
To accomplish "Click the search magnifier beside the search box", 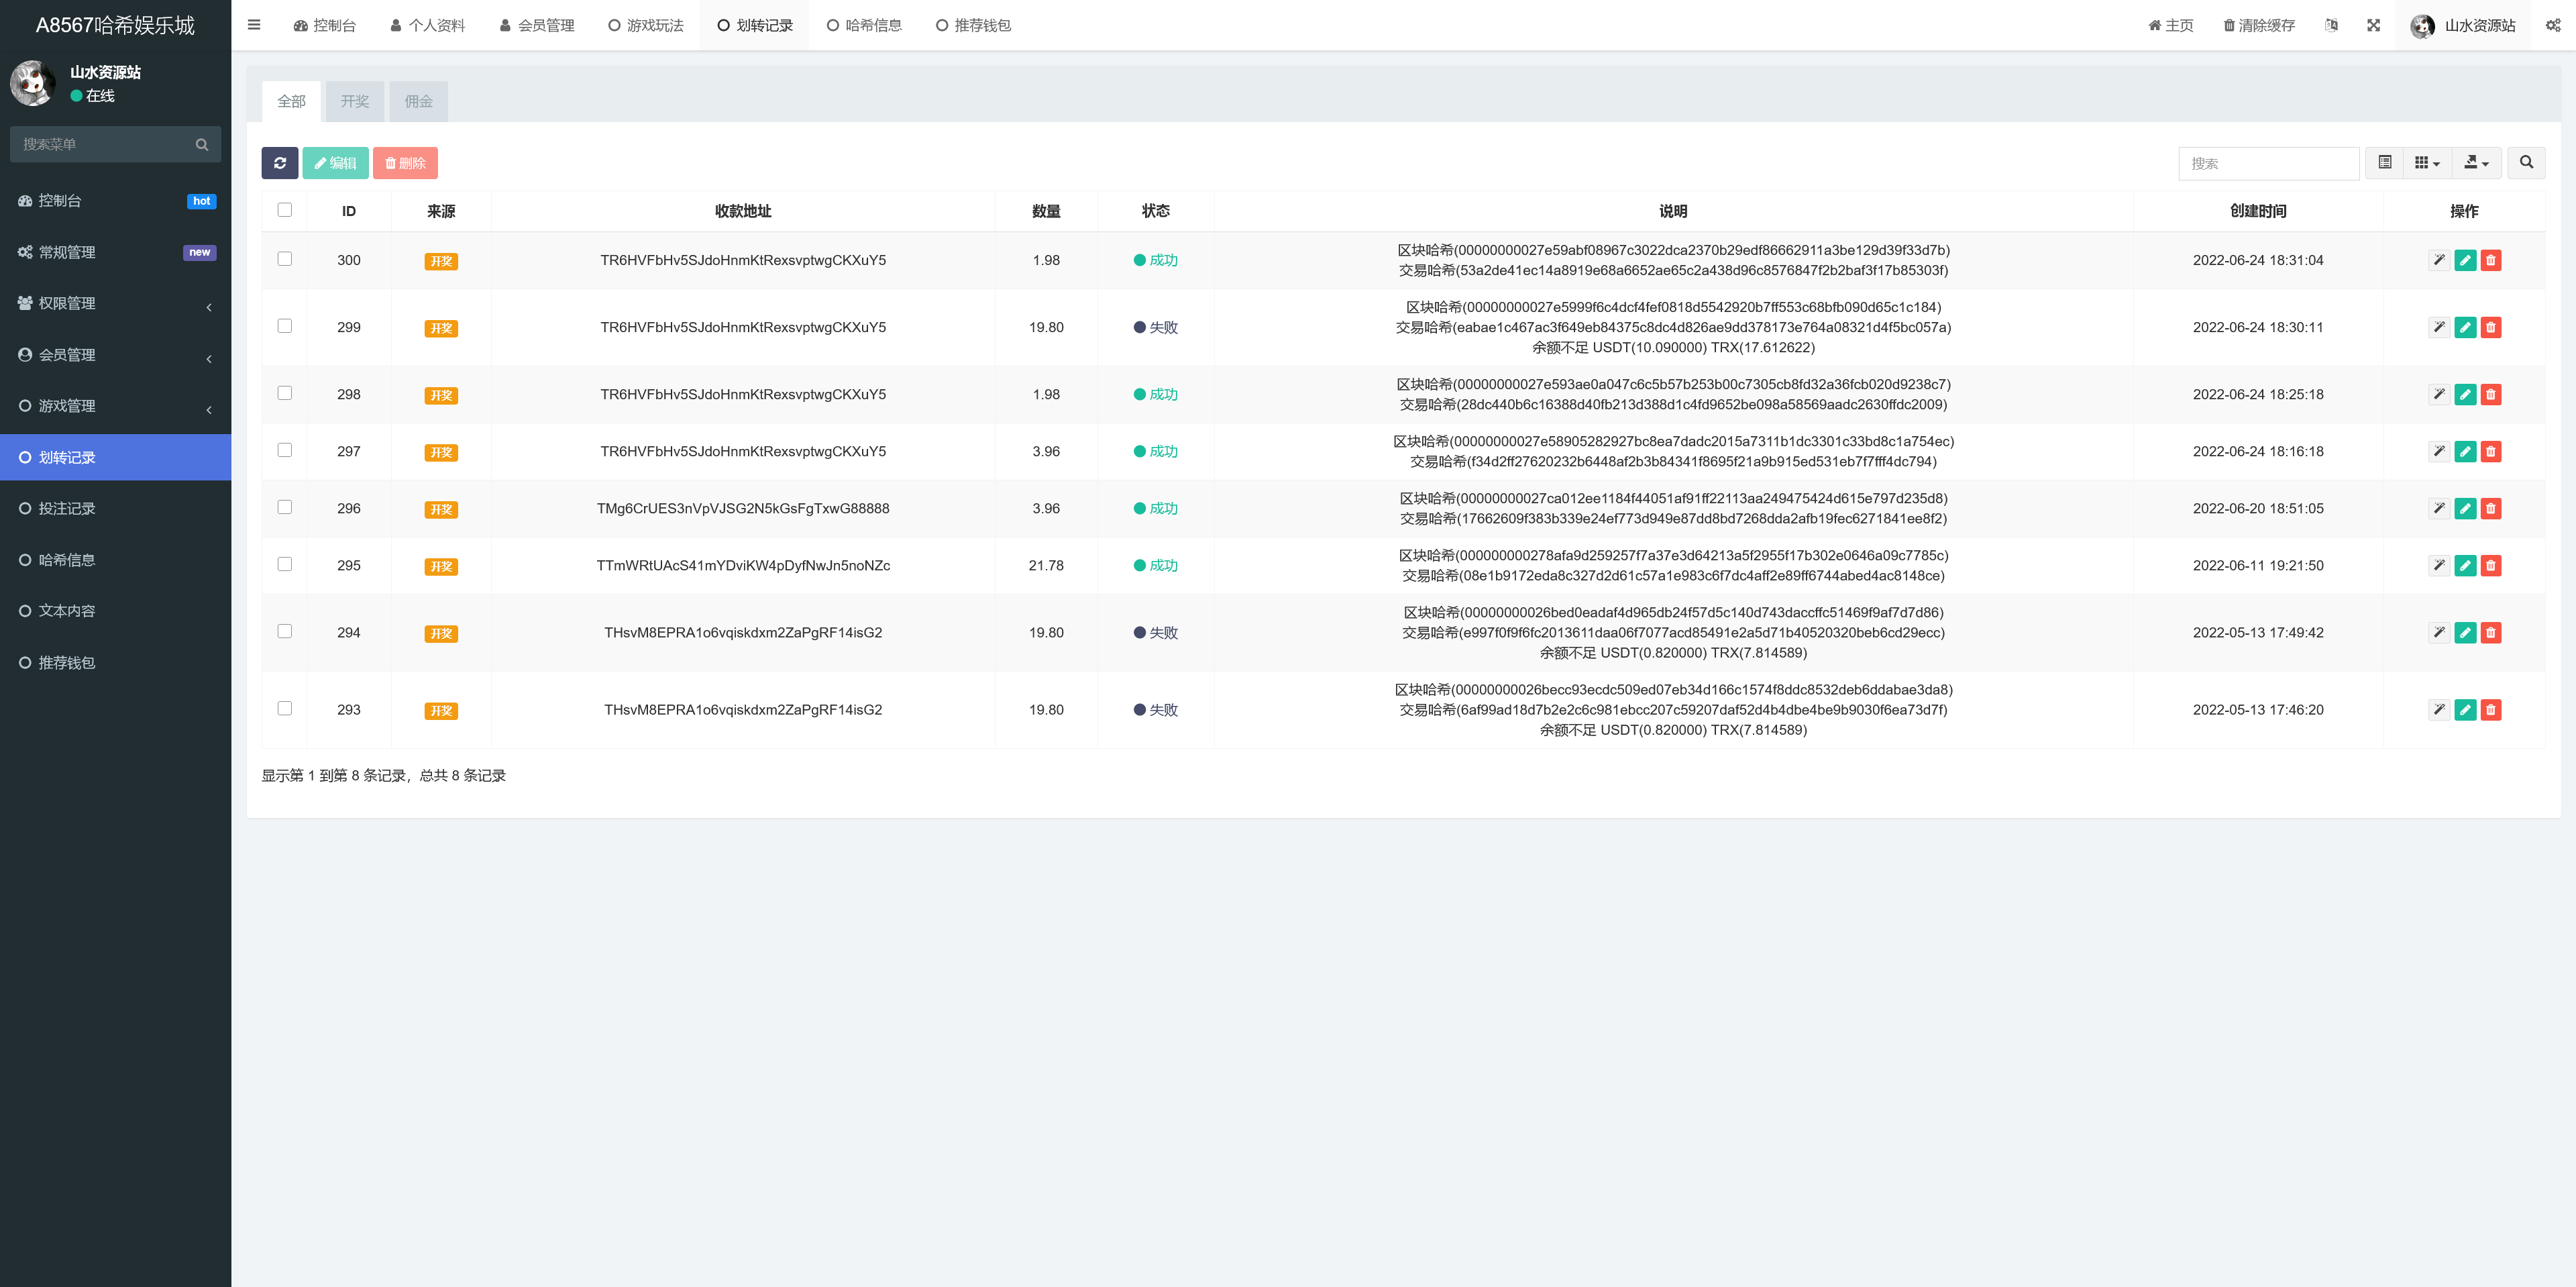I will [2526, 162].
